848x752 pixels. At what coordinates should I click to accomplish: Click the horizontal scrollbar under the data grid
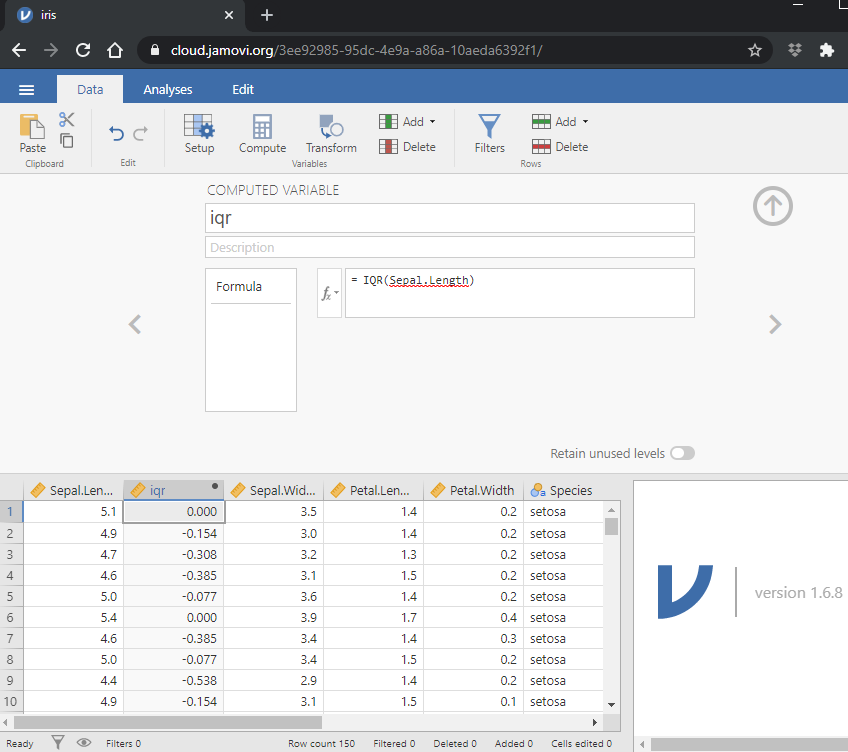click(168, 722)
